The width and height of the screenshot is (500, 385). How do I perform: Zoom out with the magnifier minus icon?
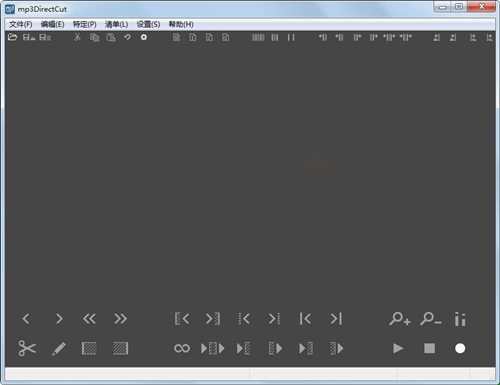[x=431, y=319]
